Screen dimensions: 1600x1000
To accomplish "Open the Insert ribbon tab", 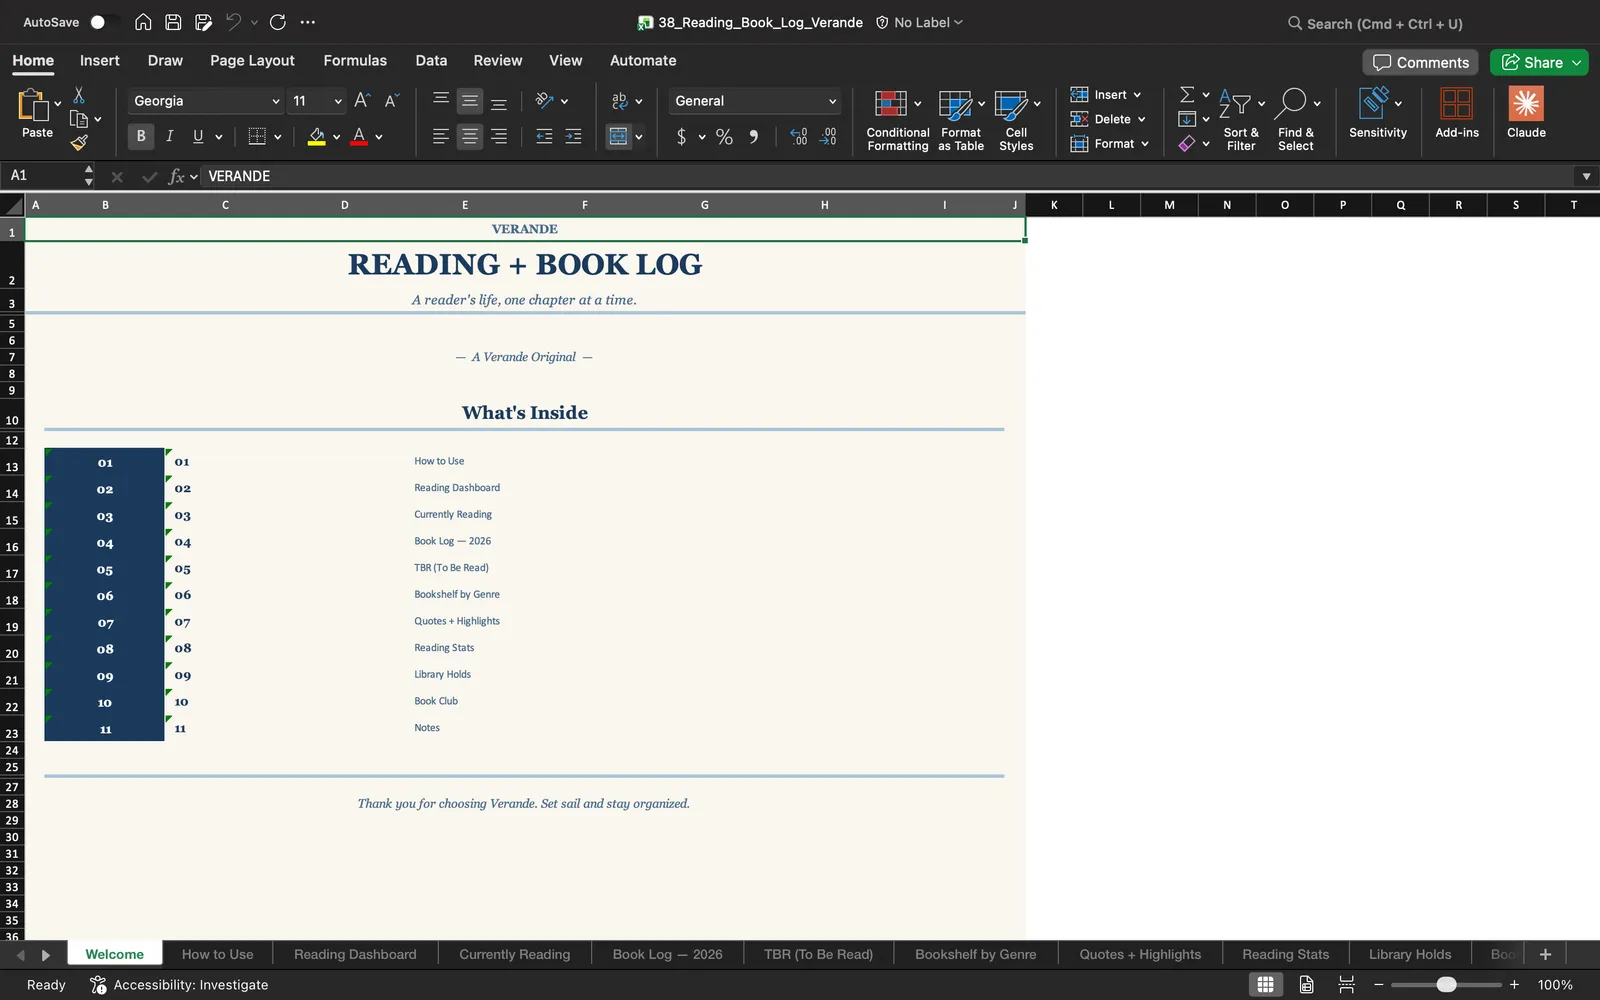I will click(x=100, y=60).
